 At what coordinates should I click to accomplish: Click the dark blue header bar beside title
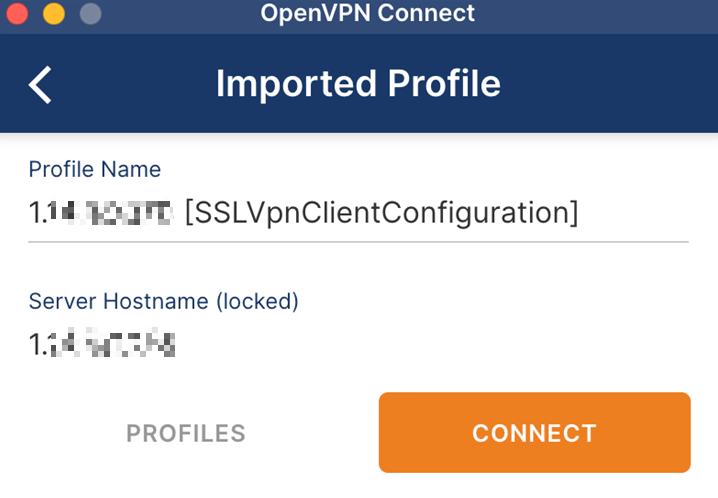pos(609,84)
